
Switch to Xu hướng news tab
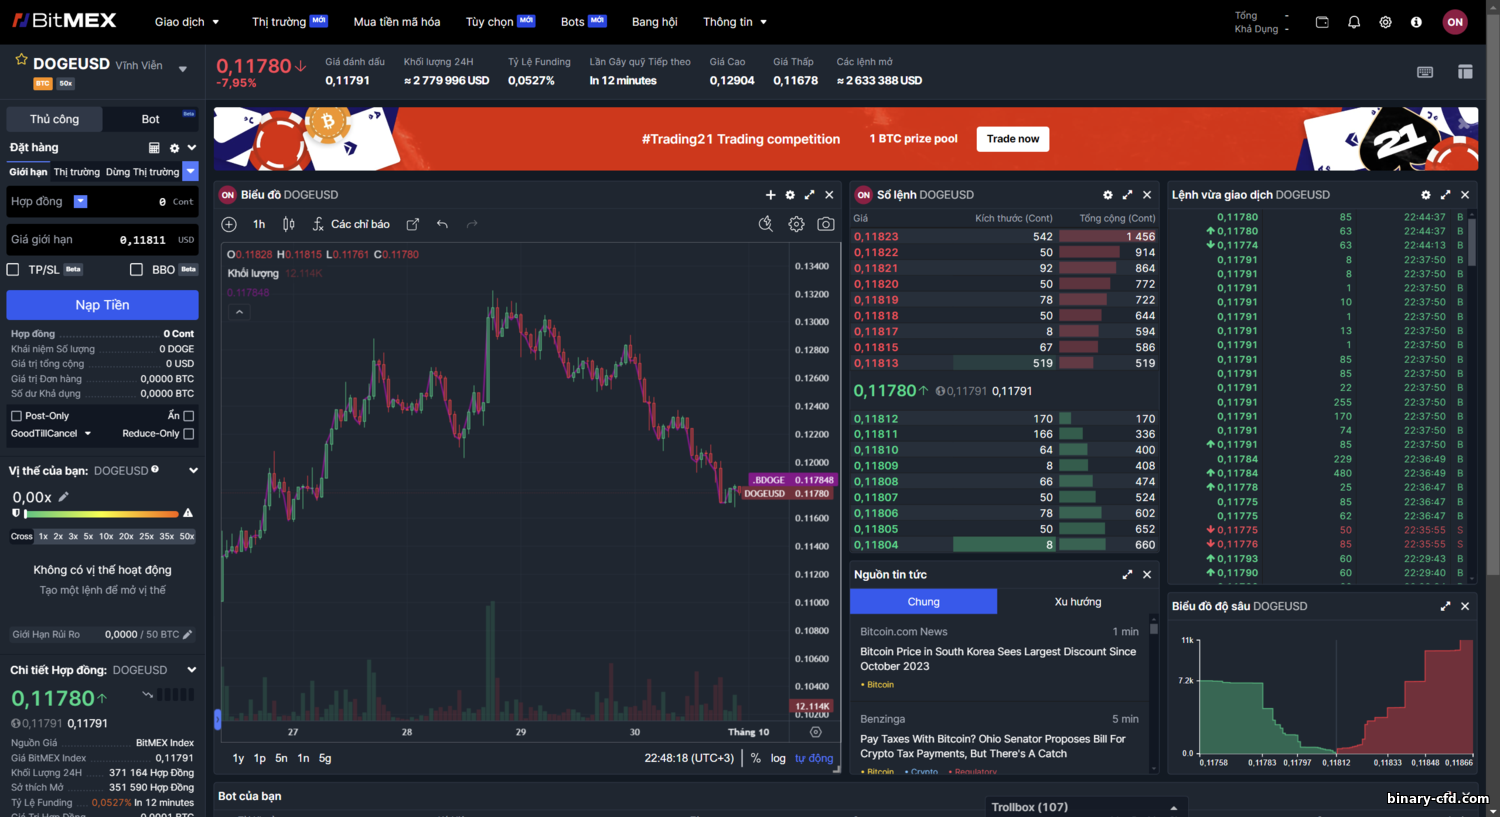(1078, 601)
